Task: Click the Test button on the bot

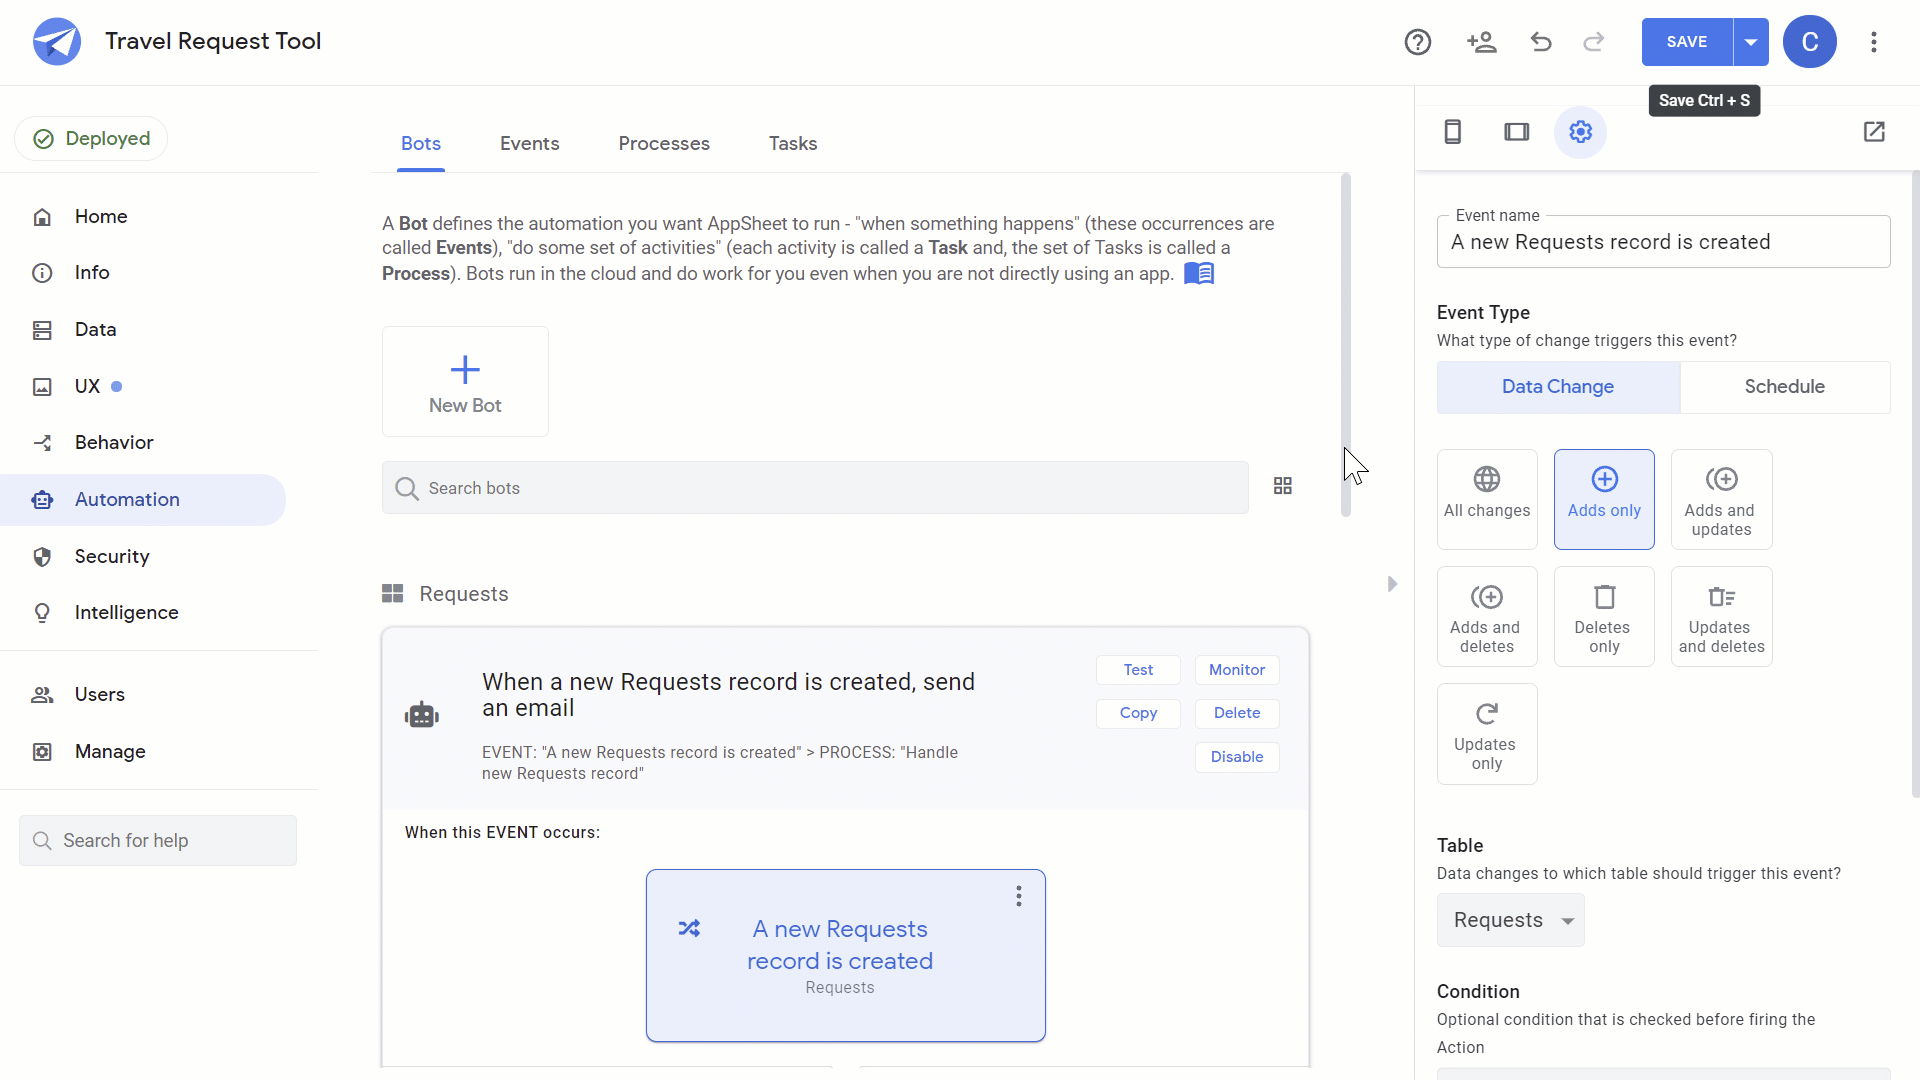Action: coord(1139,670)
